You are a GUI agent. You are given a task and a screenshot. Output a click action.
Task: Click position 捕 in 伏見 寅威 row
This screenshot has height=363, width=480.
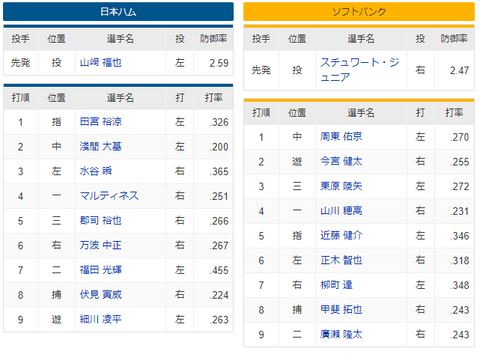click(56, 294)
